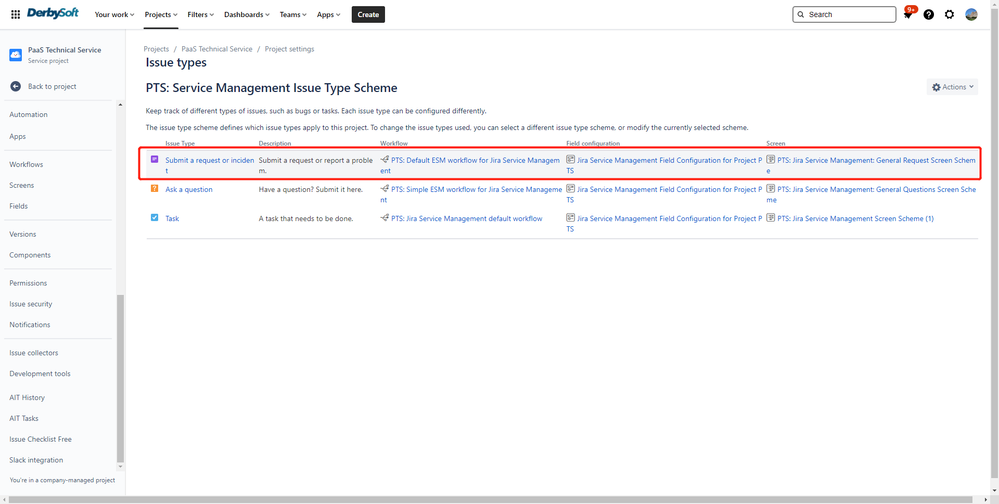The height and width of the screenshot is (504, 999).
Task: Open Notifications in the sidebar
Action: pos(30,325)
